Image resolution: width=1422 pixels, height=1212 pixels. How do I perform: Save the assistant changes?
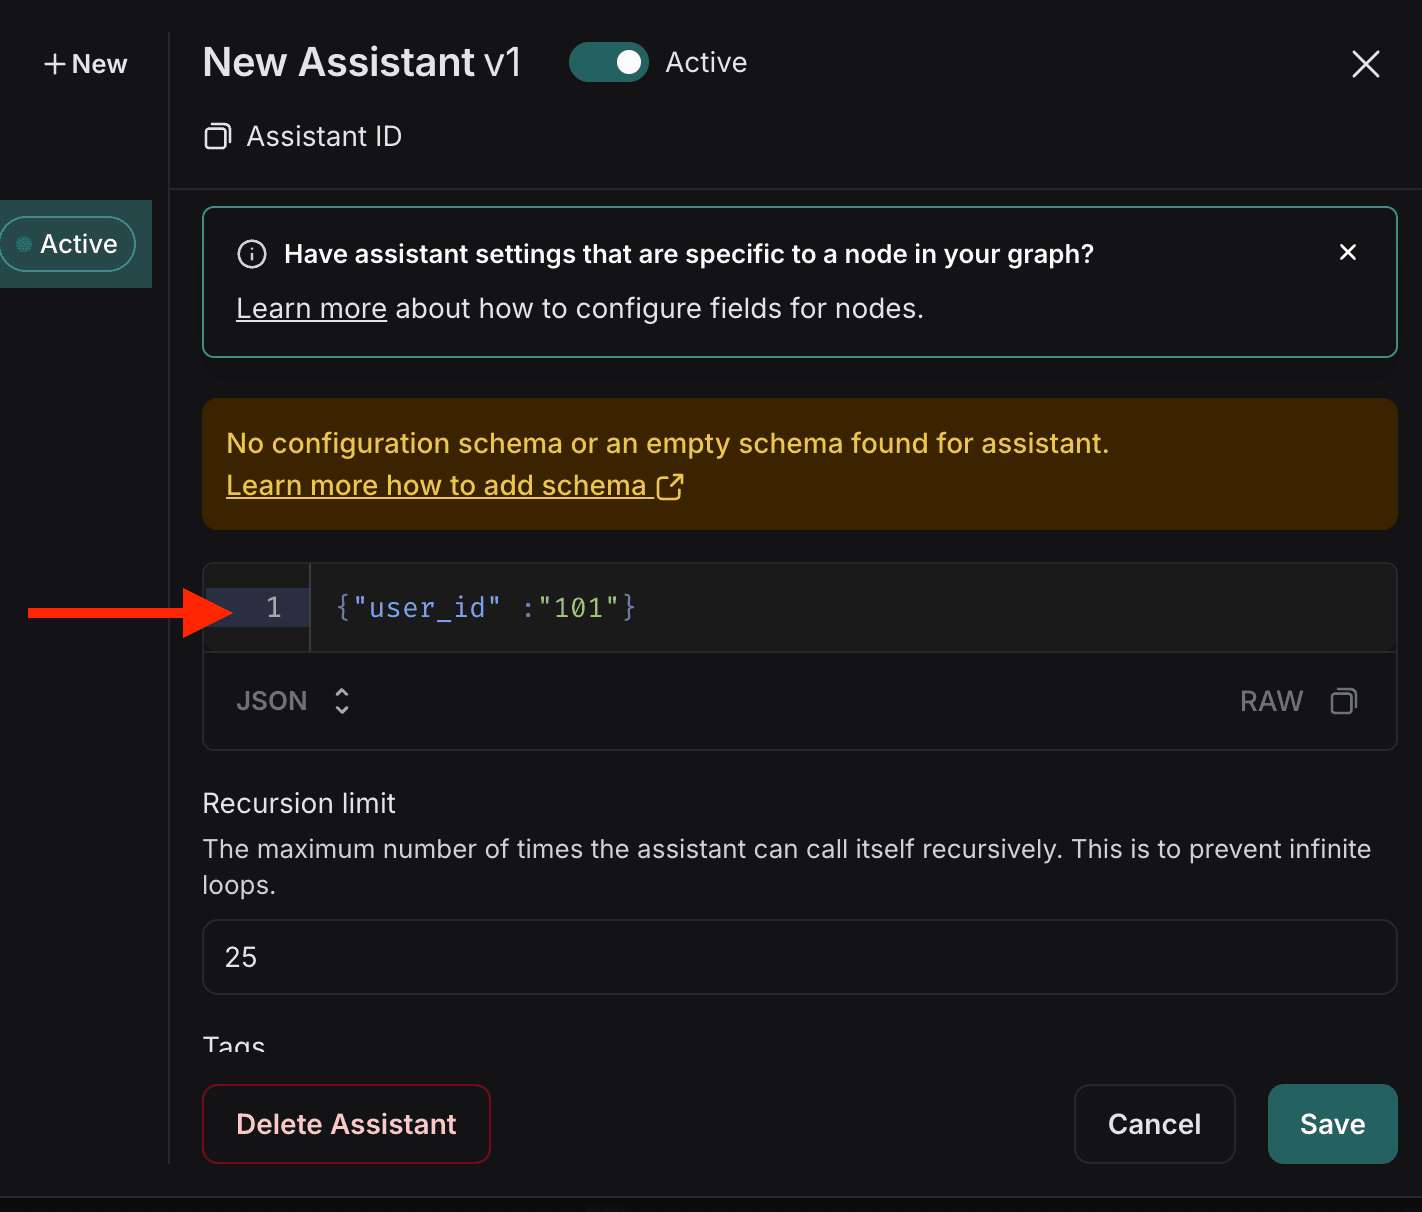1332,1124
